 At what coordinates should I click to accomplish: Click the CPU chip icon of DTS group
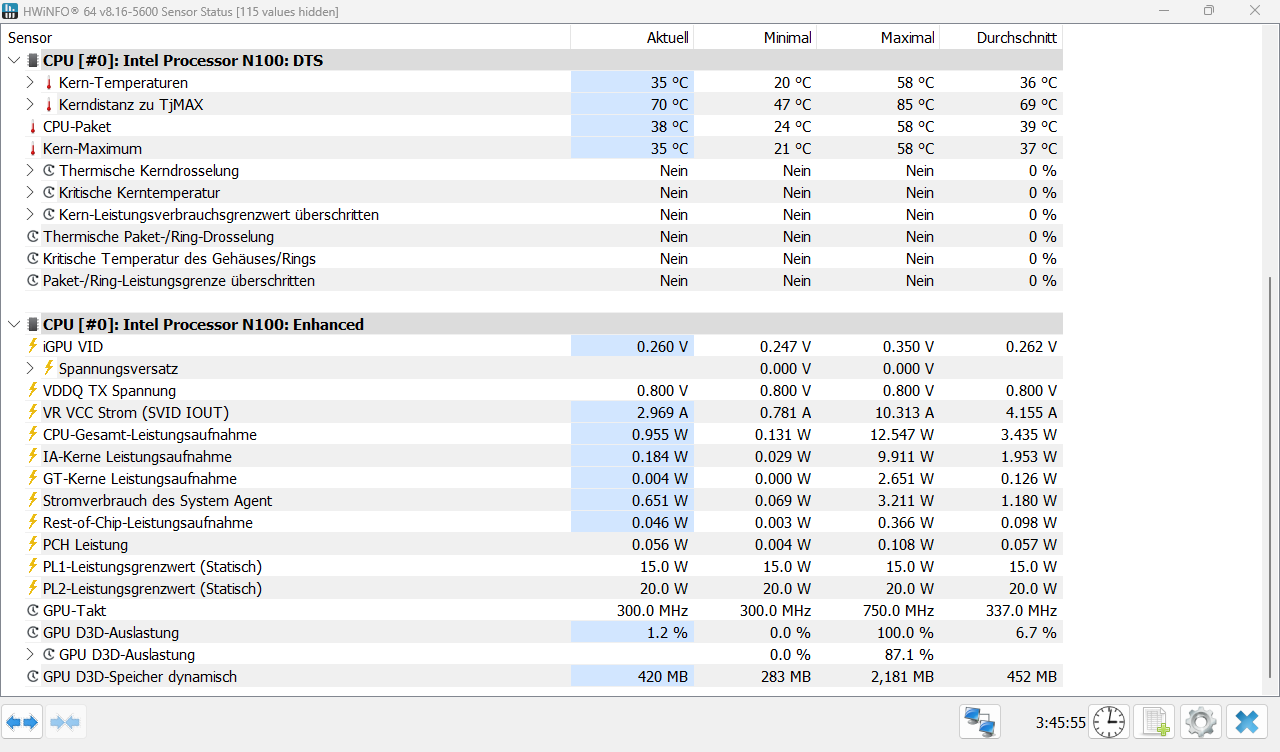tap(33, 61)
